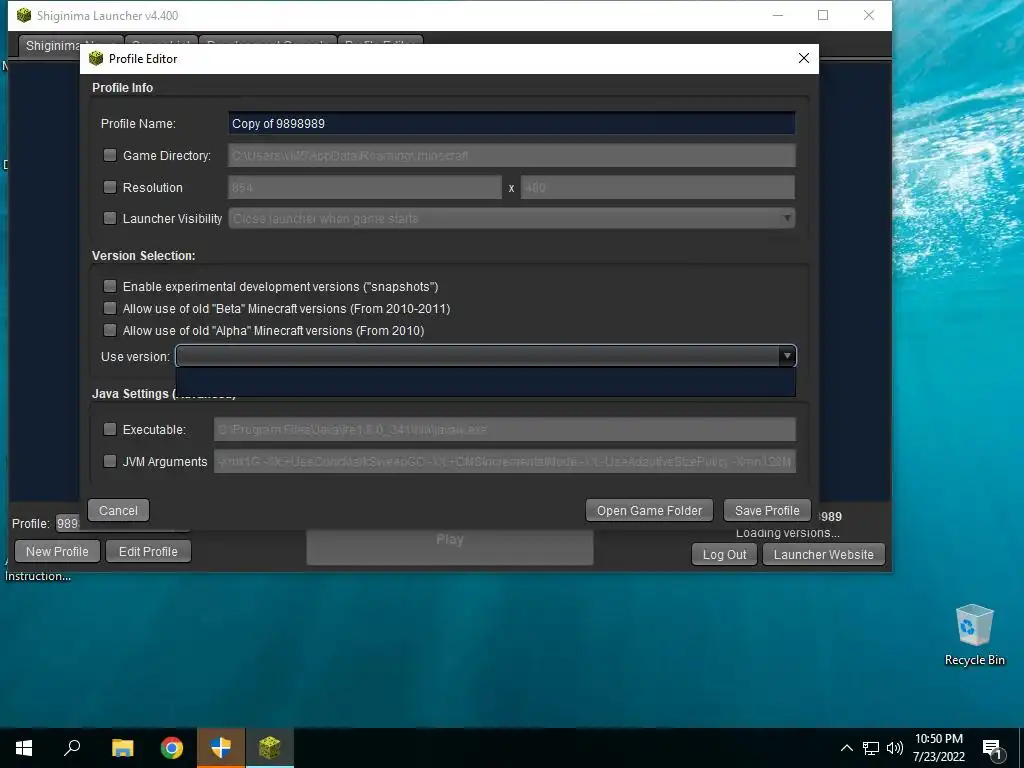Expand the Use version dropdown arrow
The image size is (1024, 768).
point(787,356)
